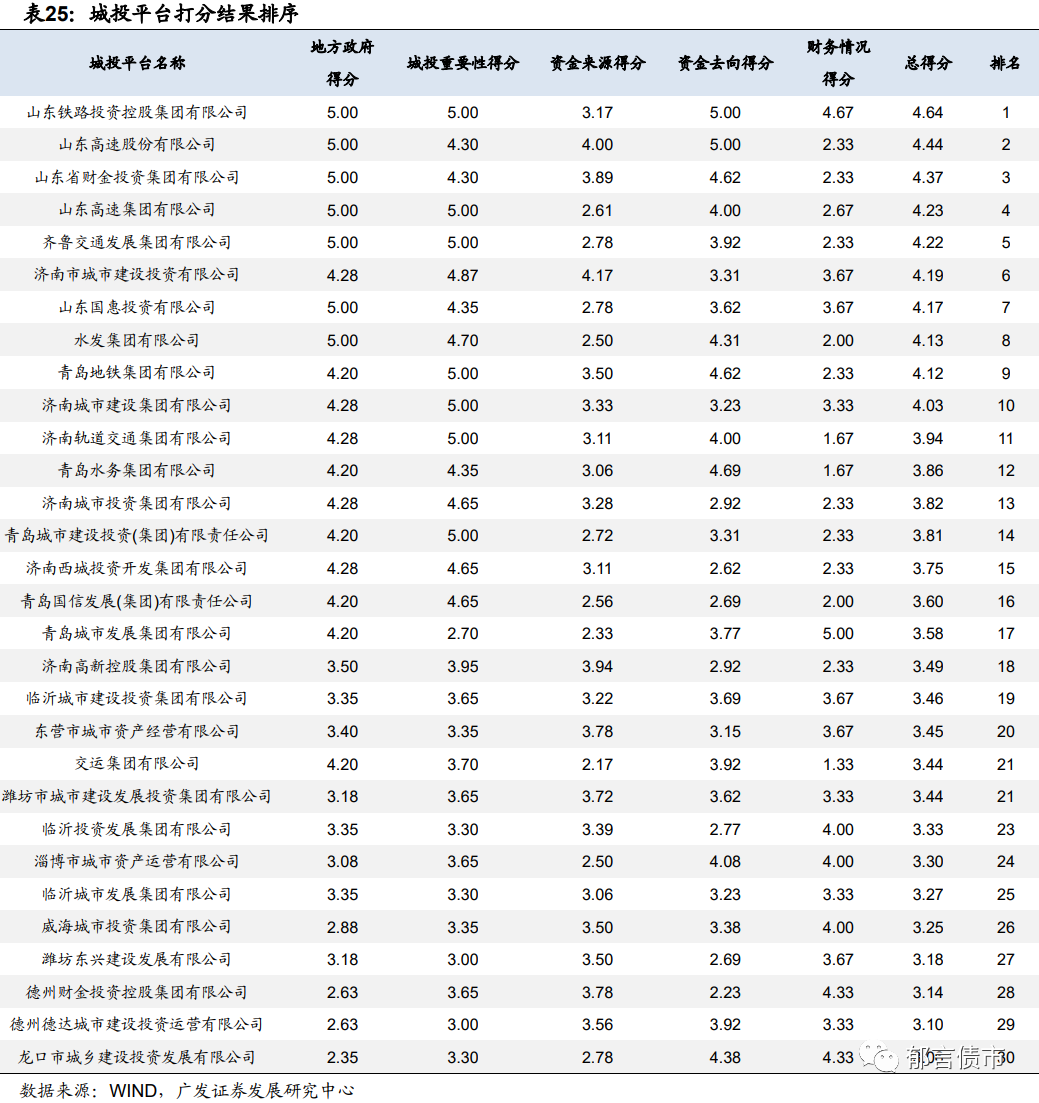The height and width of the screenshot is (1103, 1039).
Task: Click rank 23 for 临沂投资发展集团
Action: coord(1006,829)
